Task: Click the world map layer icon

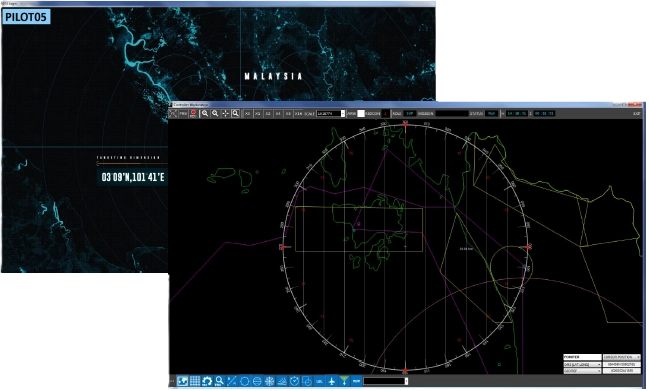Action: [183, 381]
